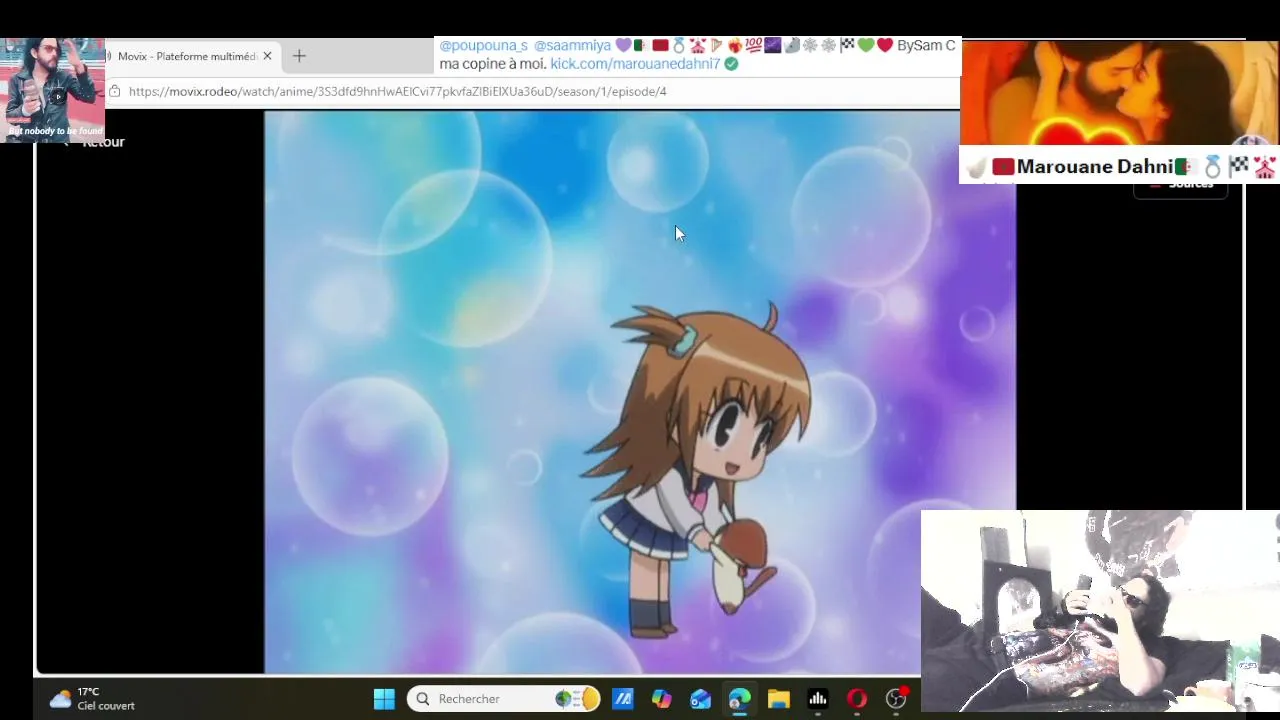Viewport: 1280px width, 720px height.
Task: Open the kick.com/marouanedahni7 link
Action: [635, 64]
